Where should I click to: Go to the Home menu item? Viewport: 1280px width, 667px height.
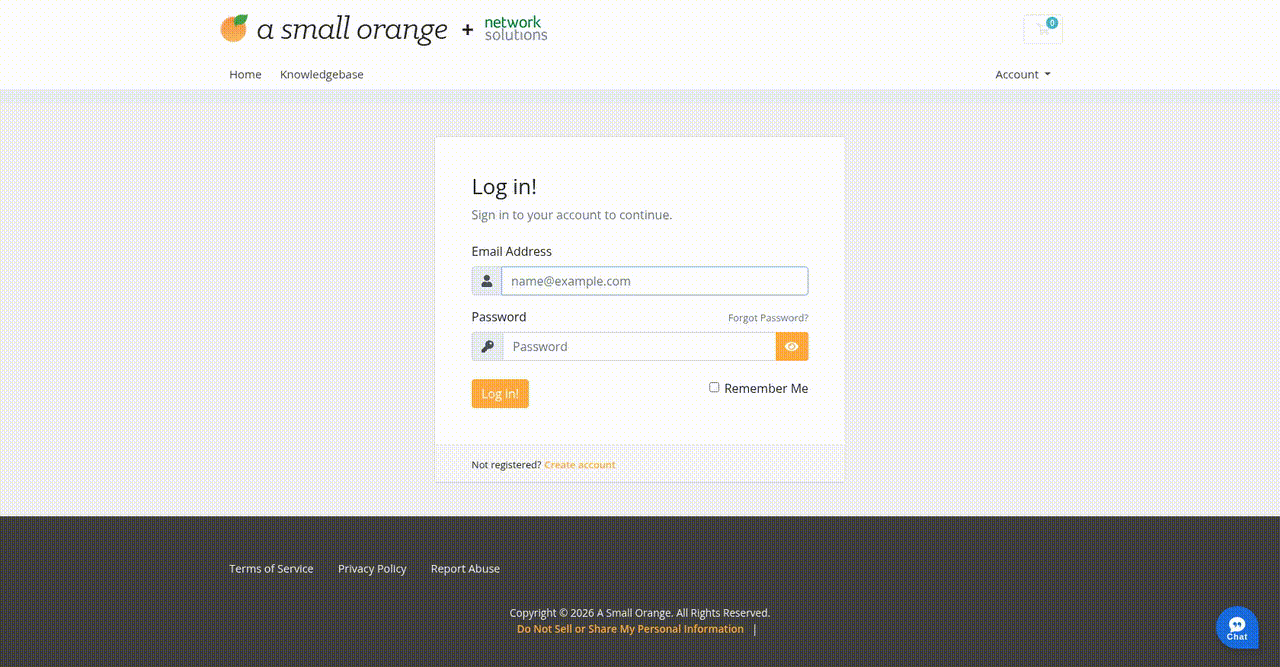tap(245, 74)
